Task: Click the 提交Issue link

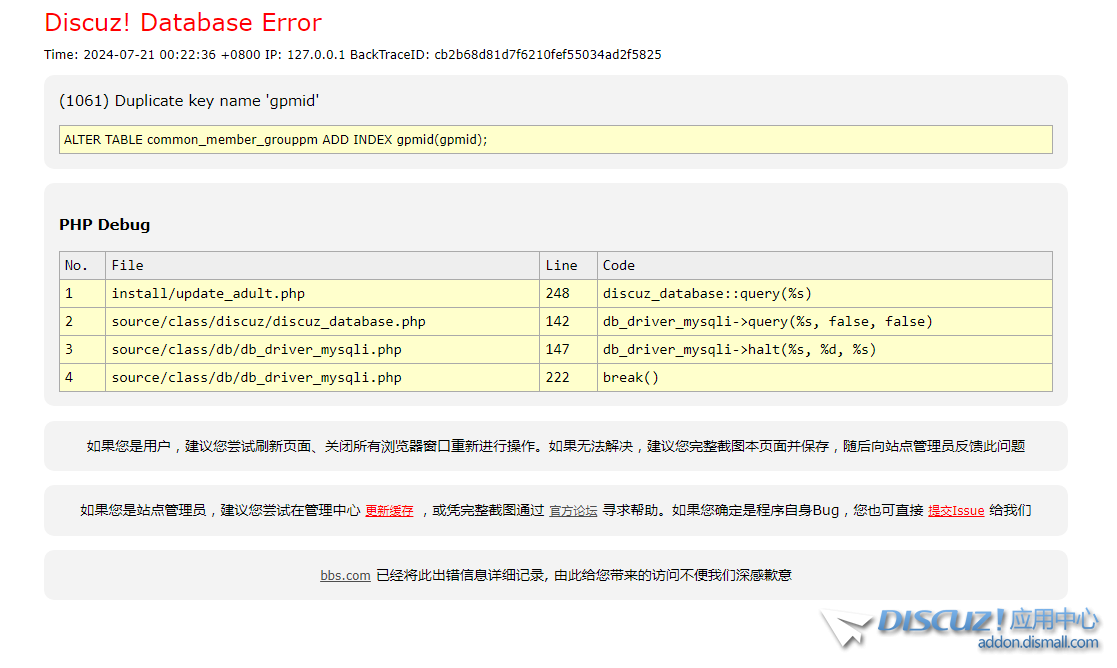Action: tap(956, 511)
